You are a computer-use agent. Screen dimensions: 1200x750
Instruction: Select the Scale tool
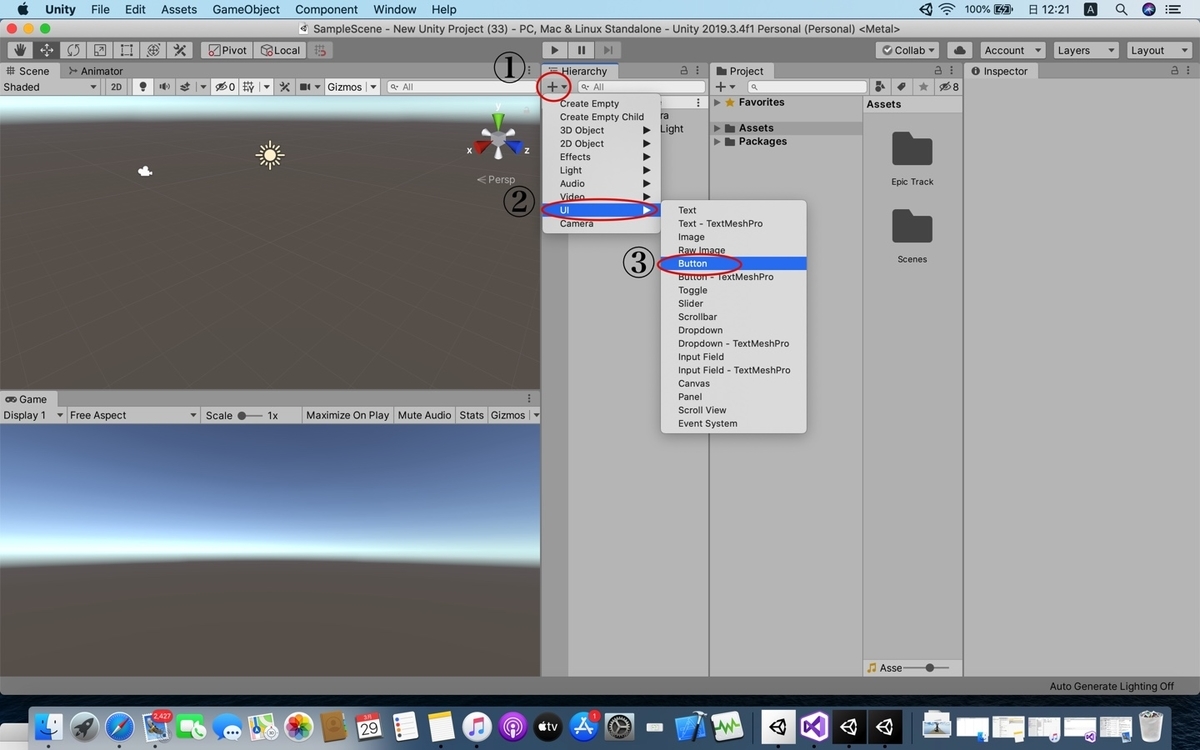tap(100, 50)
